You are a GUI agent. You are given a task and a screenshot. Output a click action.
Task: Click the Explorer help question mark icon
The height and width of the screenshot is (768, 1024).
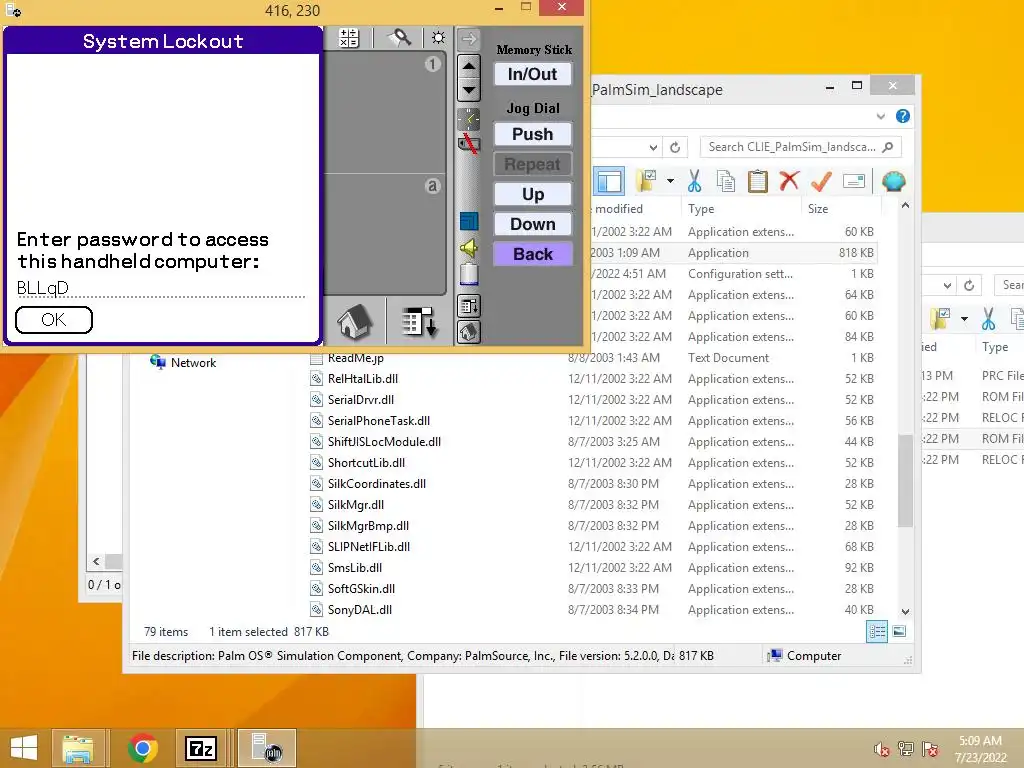point(903,116)
